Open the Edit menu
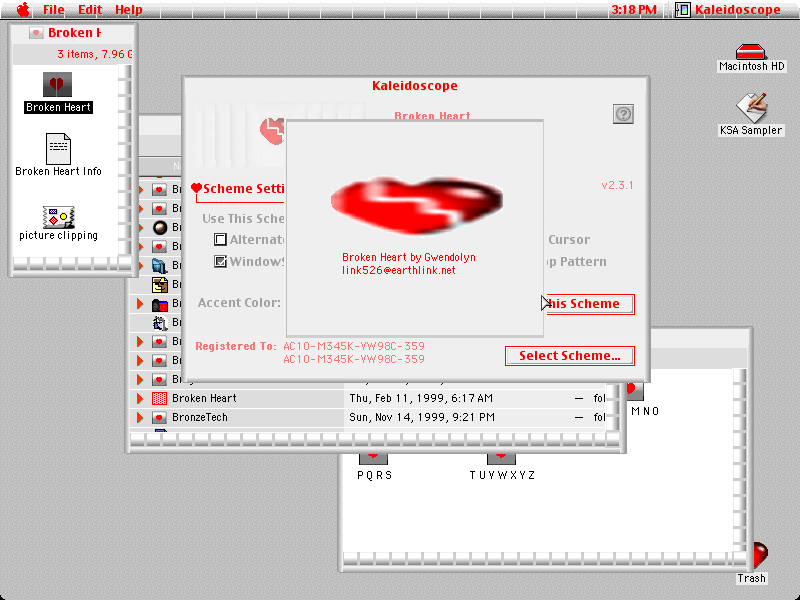This screenshot has width=800, height=600. (x=90, y=10)
